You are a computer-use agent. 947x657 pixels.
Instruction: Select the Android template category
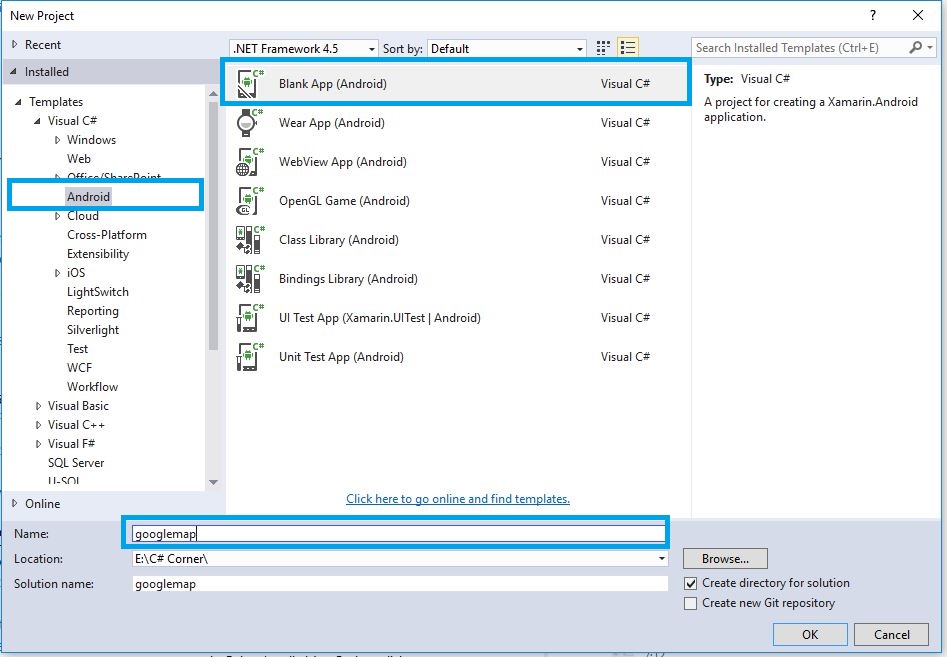(x=88, y=196)
